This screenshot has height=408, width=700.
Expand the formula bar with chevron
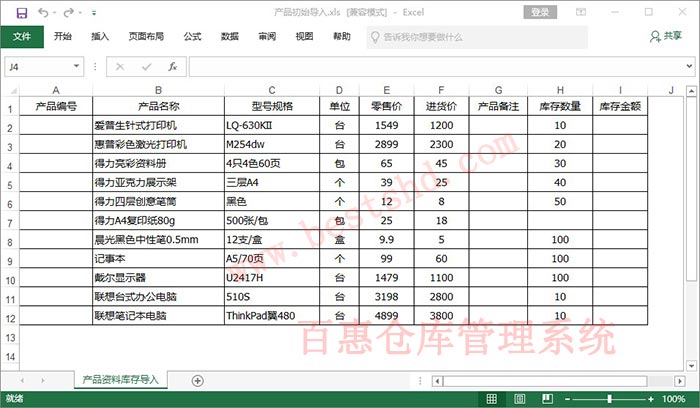(689, 67)
